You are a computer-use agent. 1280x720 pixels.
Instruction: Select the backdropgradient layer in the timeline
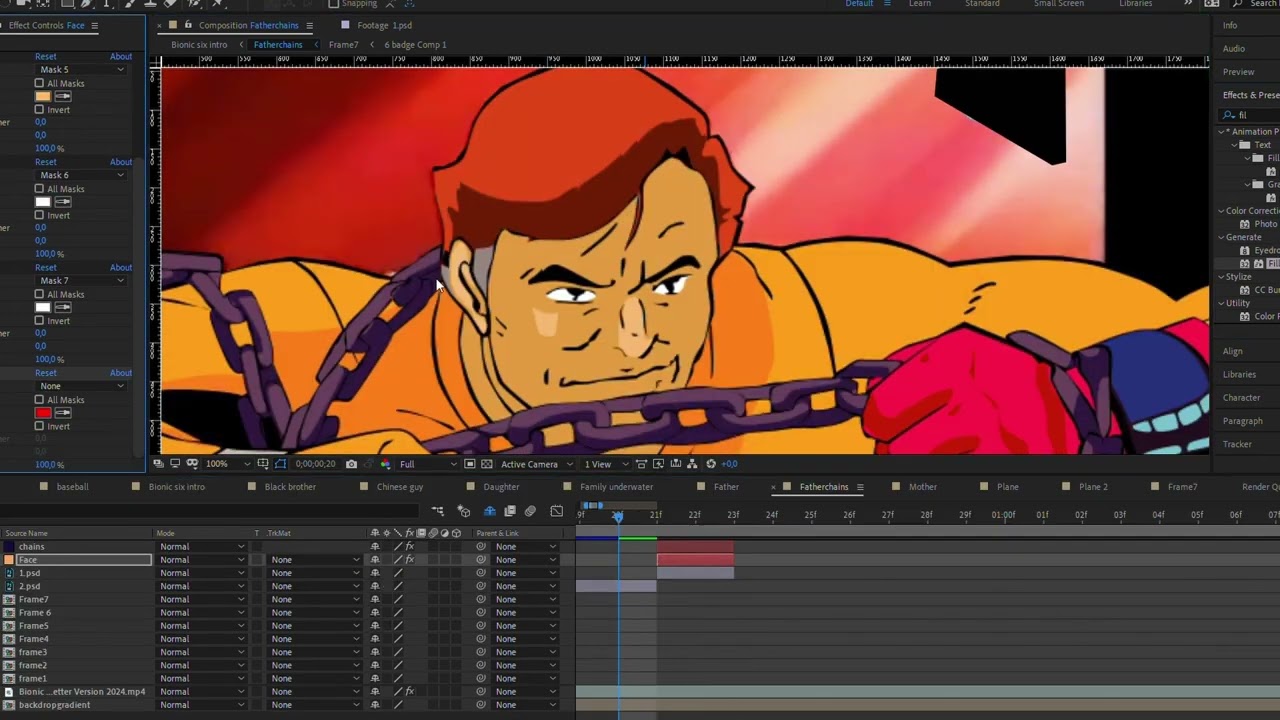point(54,705)
